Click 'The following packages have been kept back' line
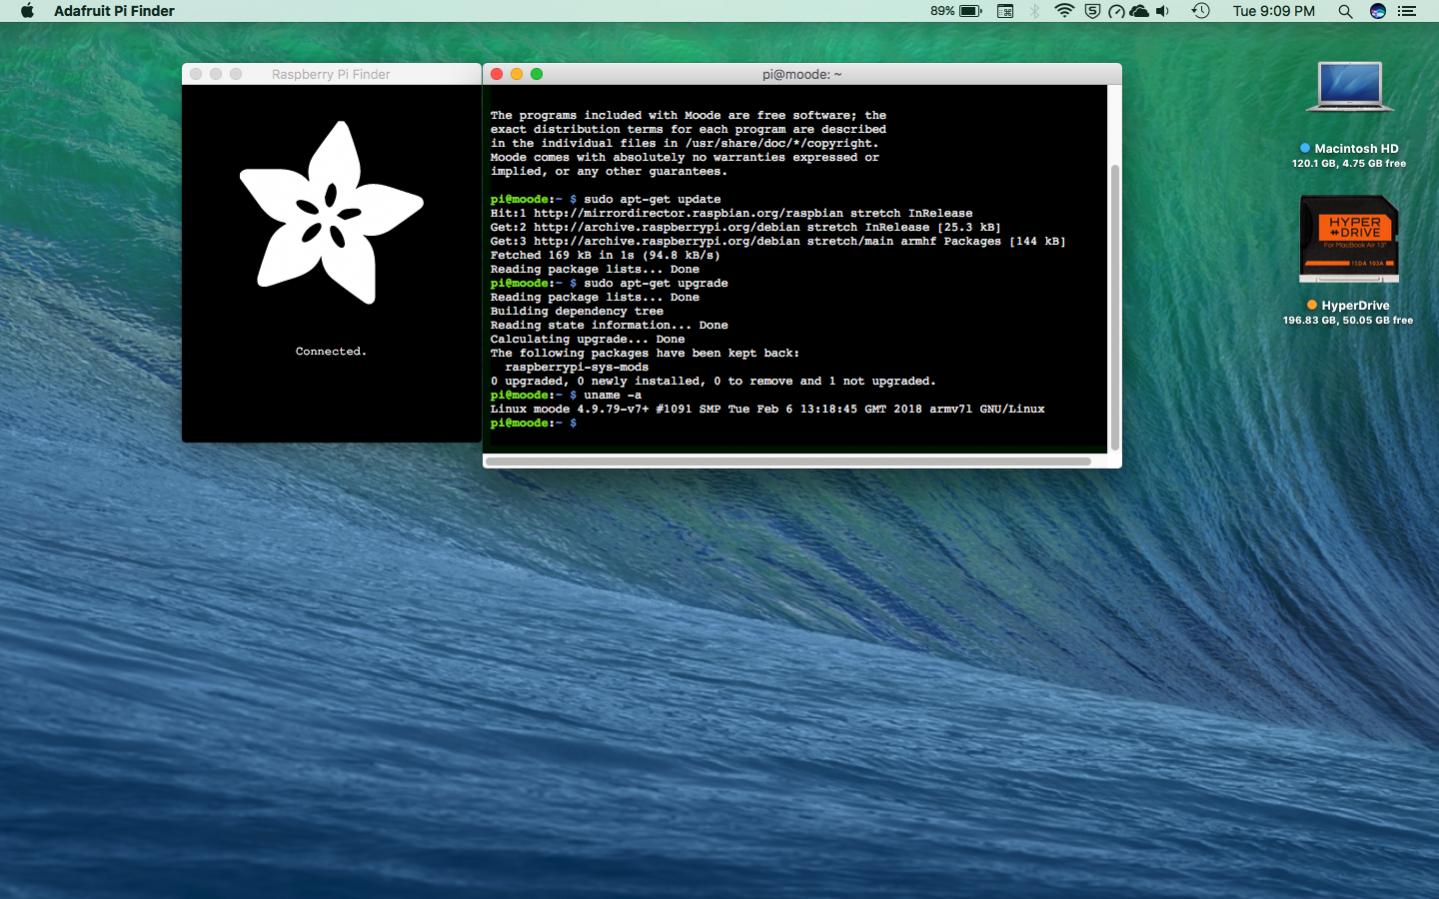The image size is (1439, 899). (x=645, y=353)
